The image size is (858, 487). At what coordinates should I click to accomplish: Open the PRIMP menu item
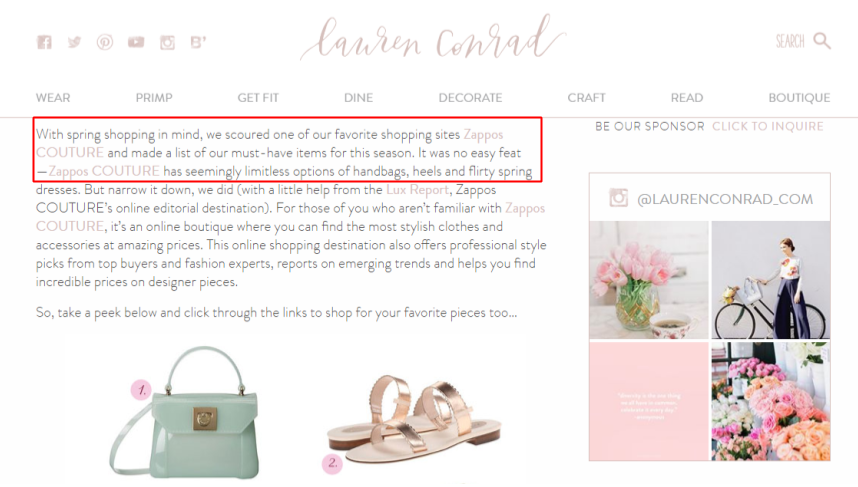(154, 98)
